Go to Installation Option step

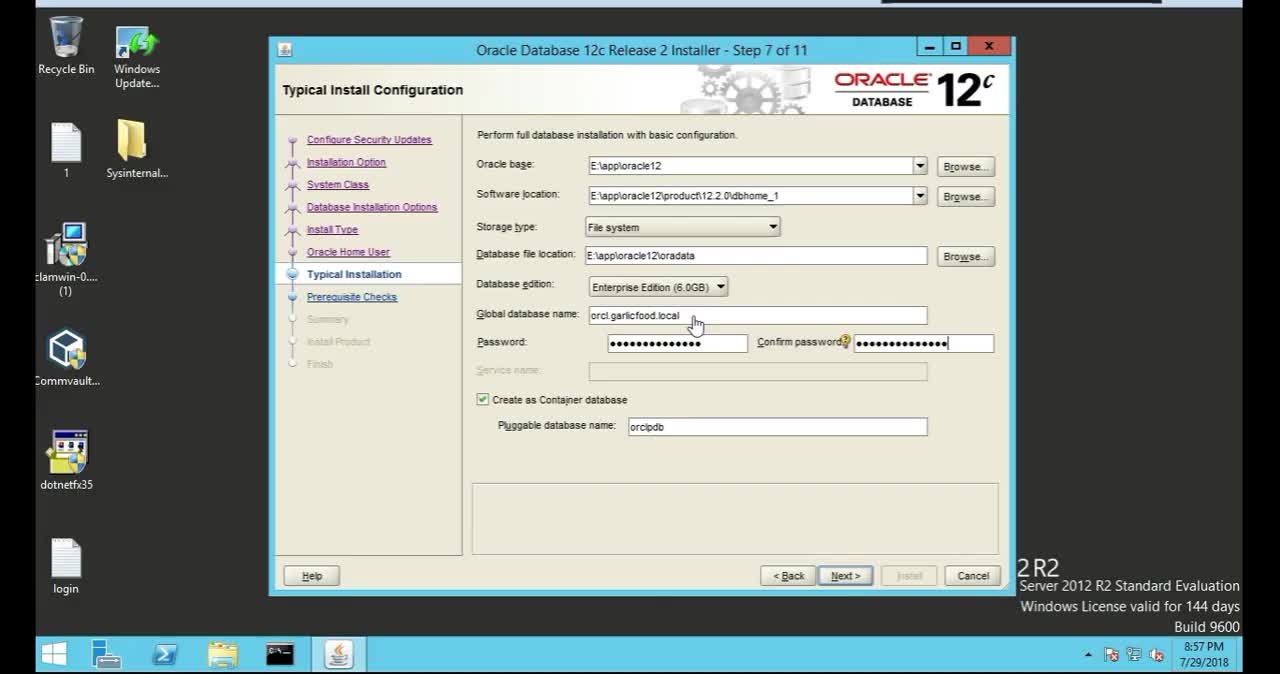(346, 162)
